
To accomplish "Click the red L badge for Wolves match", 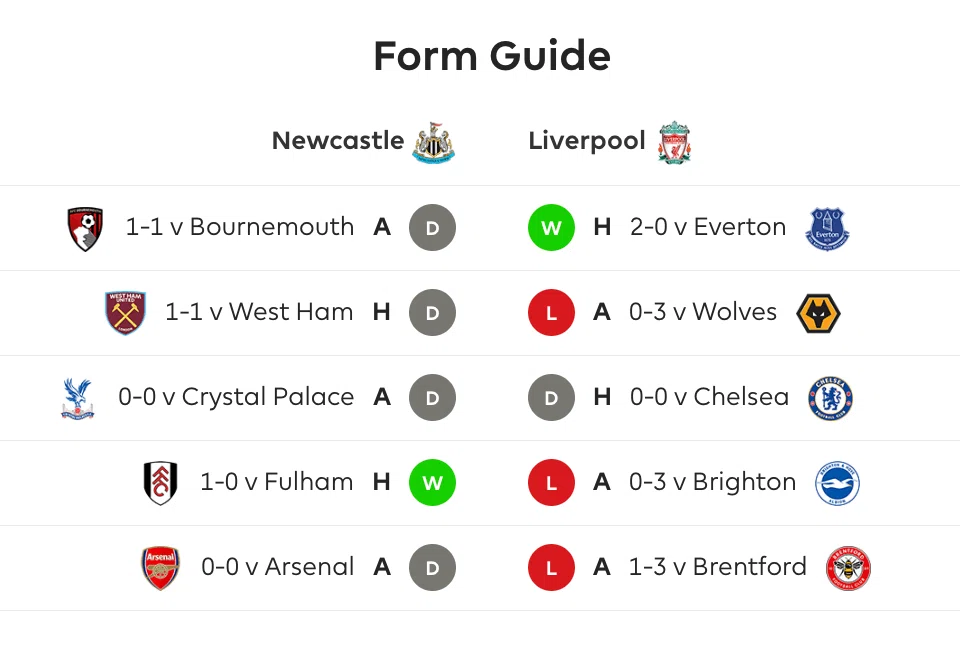I will pyautogui.click(x=551, y=312).
